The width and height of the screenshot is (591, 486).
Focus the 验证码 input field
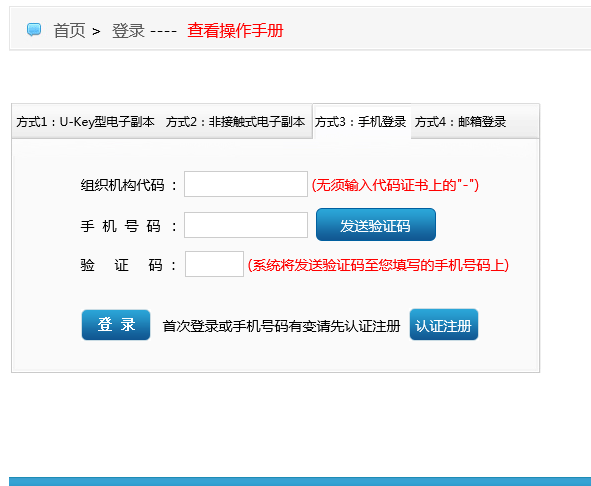click(x=214, y=264)
